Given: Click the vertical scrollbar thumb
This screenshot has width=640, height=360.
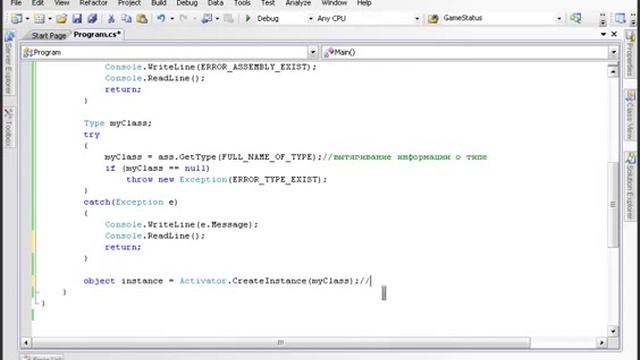Looking at the screenshot, I should 613,204.
